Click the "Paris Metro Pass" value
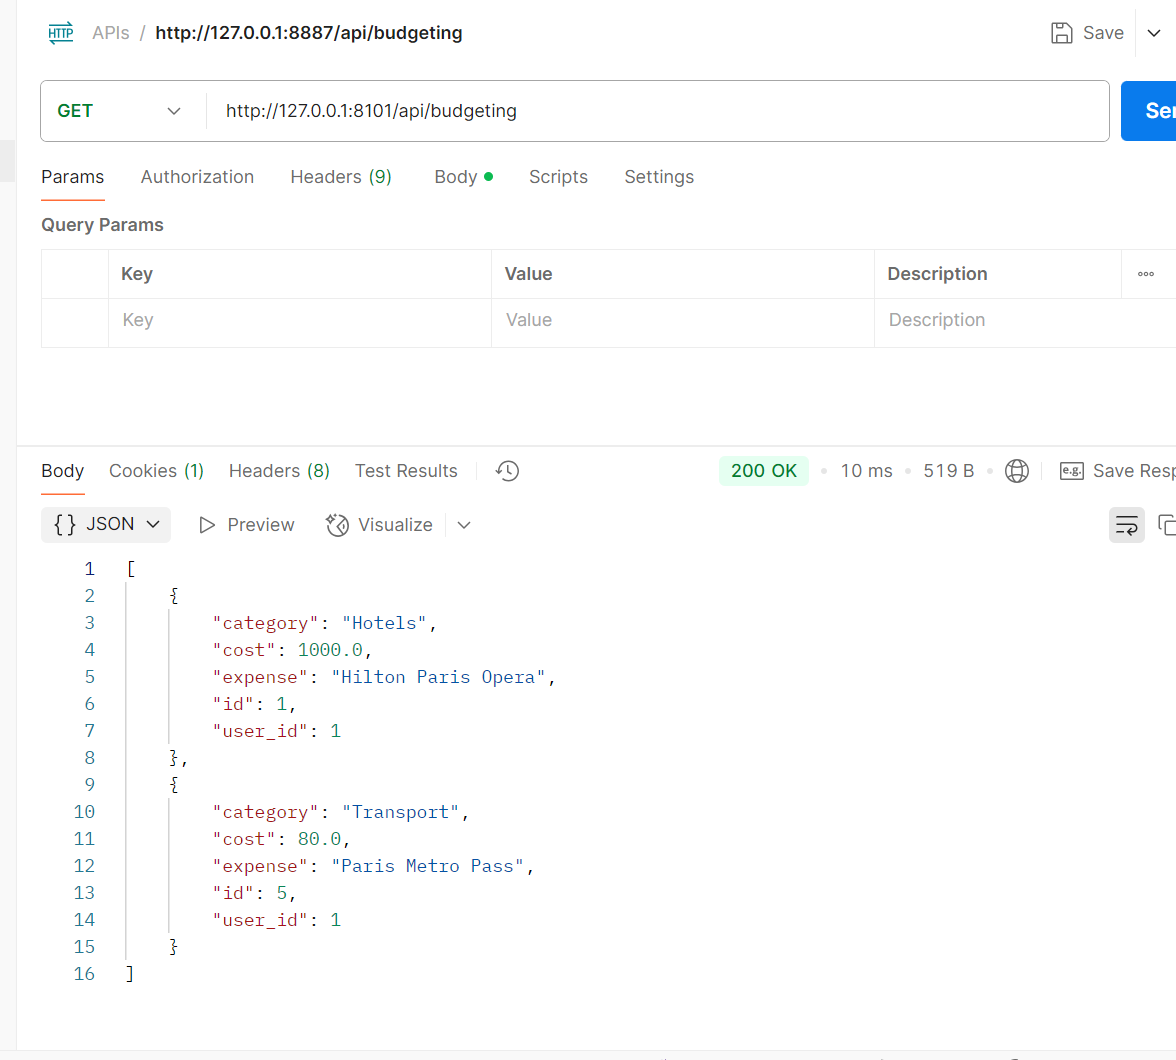The image size is (1176, 1060). (x=428, y=866)
